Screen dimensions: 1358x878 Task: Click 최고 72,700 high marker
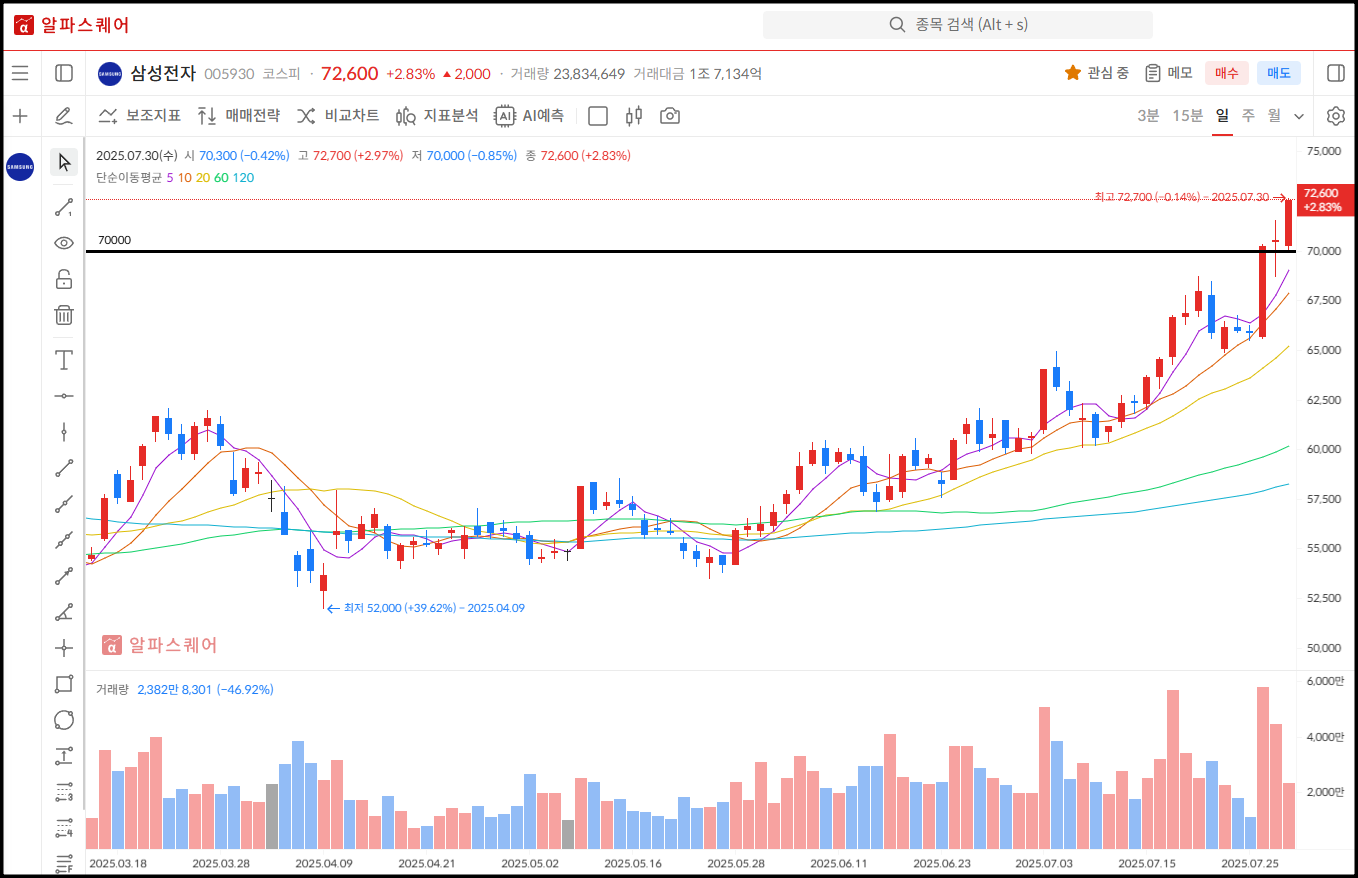click(1190, 197)
